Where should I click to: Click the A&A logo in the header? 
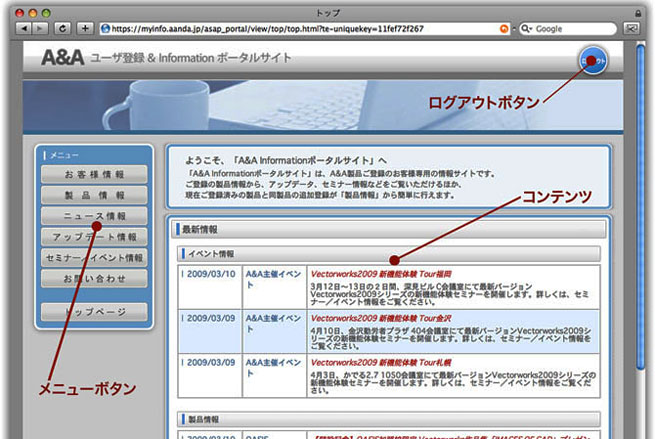pos(62,58)
